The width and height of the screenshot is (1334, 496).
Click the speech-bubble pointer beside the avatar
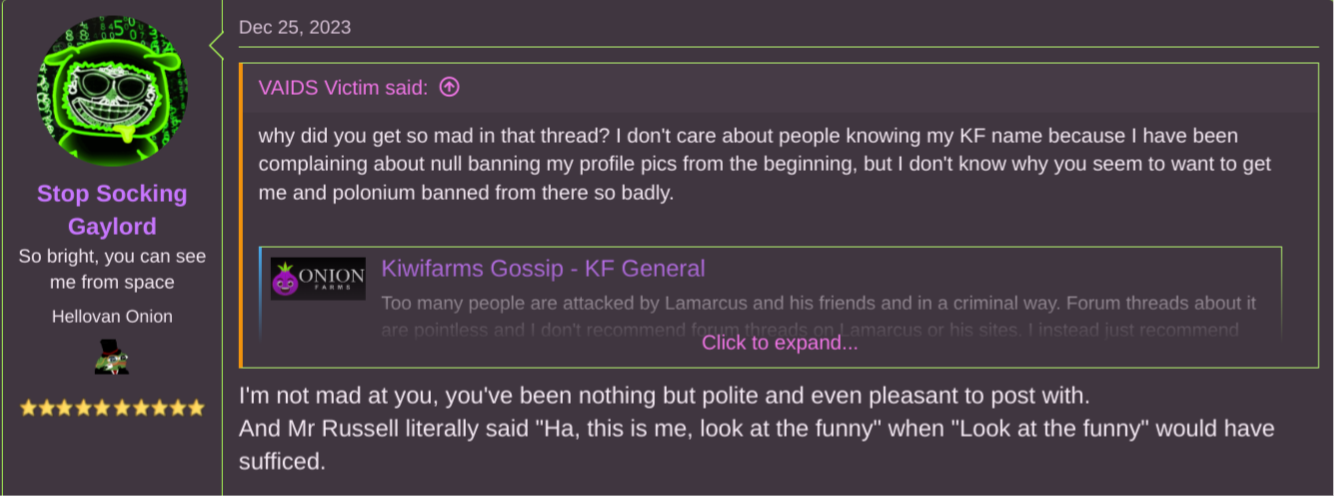pos(216,44)
